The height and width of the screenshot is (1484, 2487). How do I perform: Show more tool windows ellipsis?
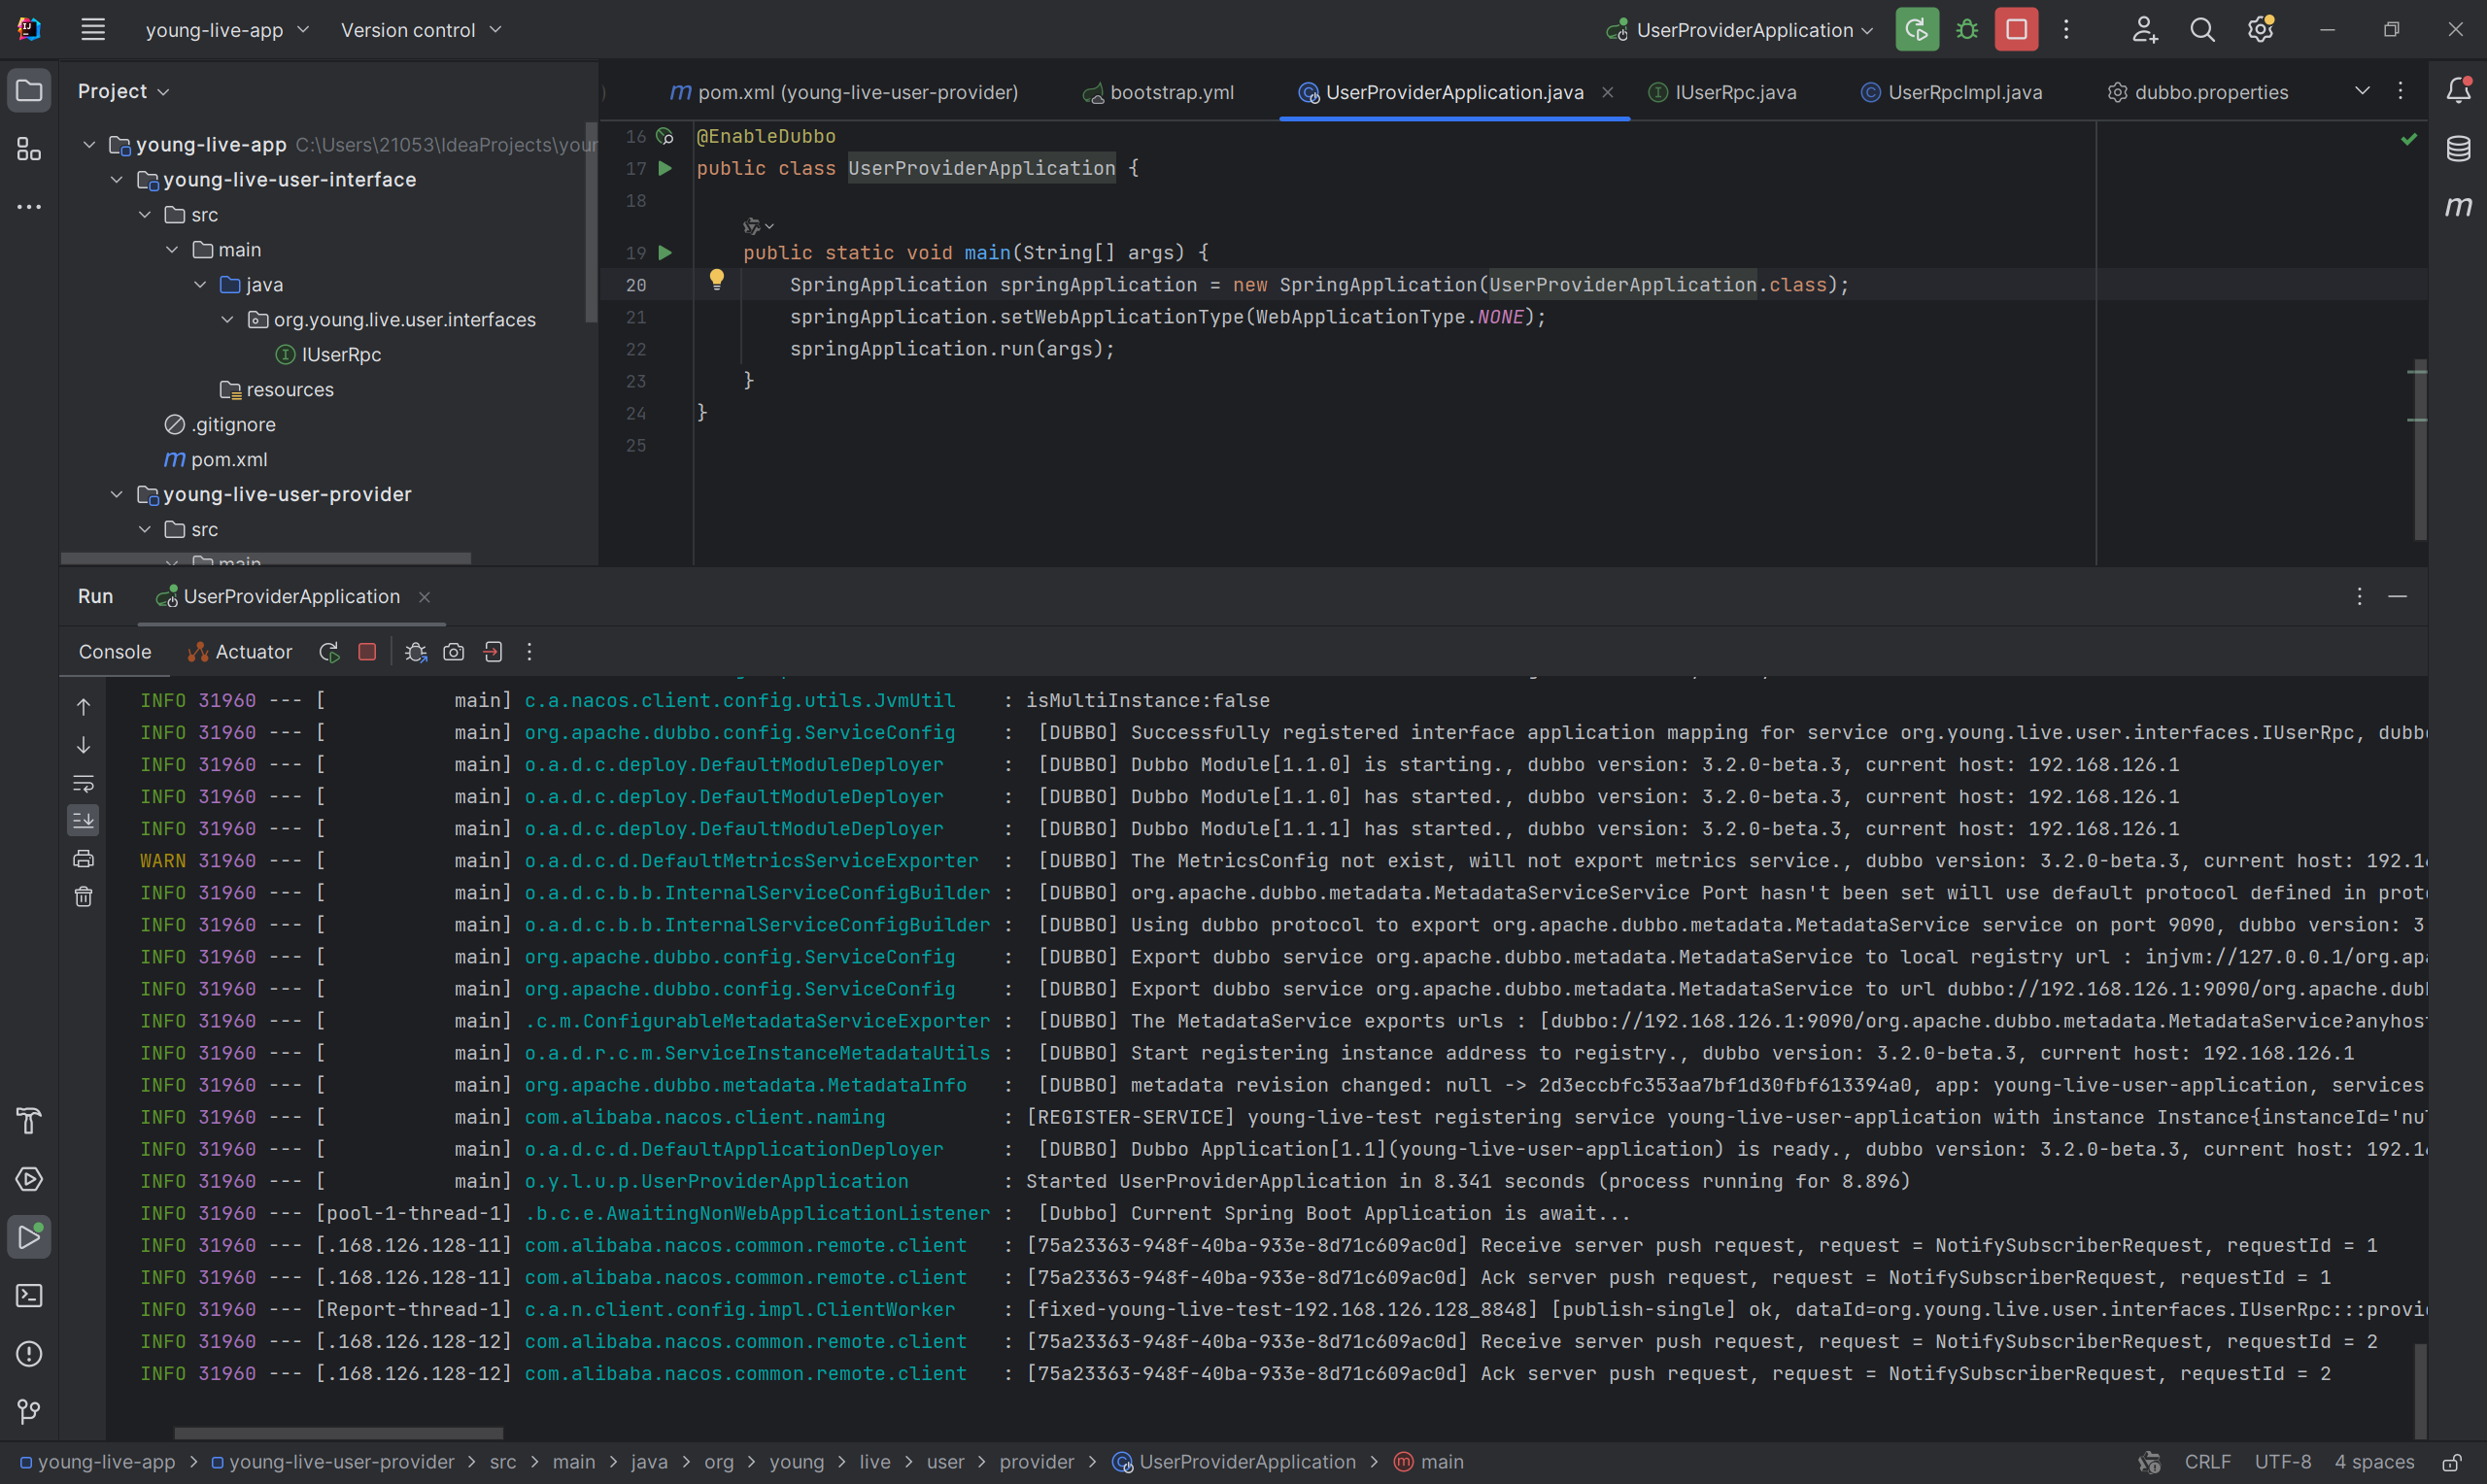coord(29,207)
